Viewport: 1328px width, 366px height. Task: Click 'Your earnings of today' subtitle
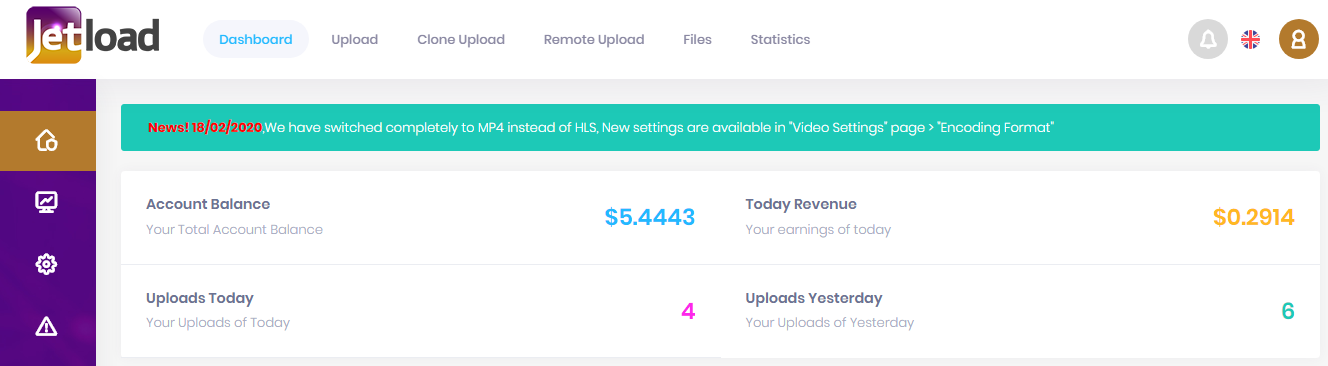pos(818,229)
